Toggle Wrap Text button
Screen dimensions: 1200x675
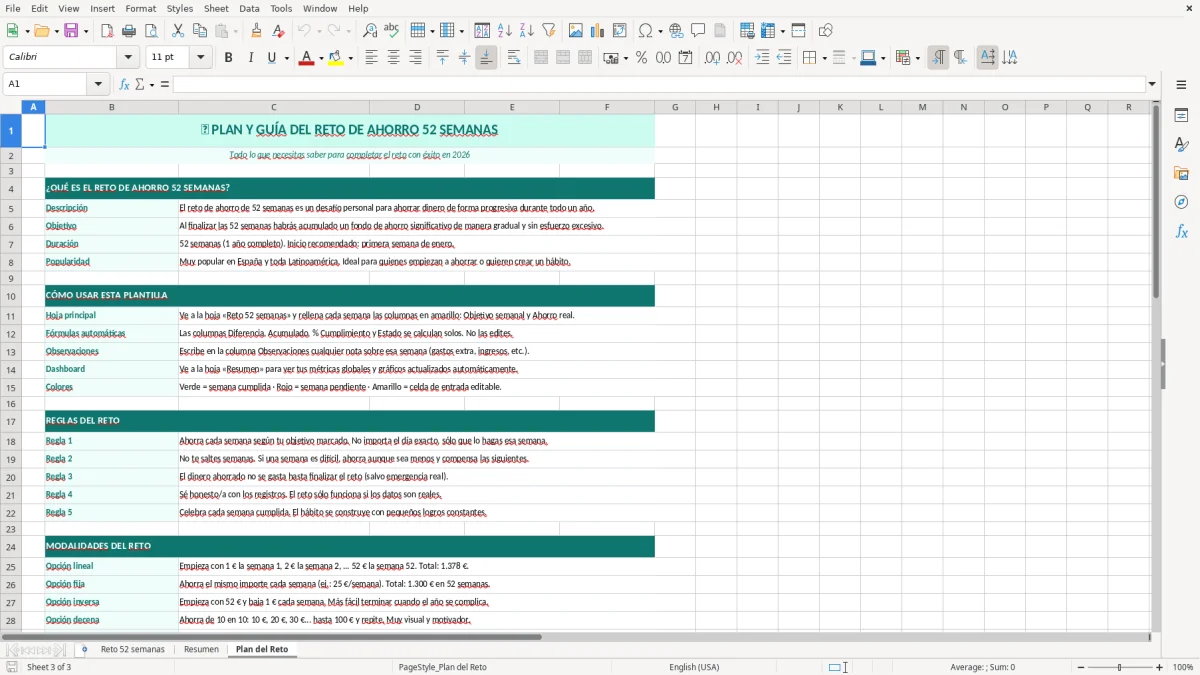(514, 58)
